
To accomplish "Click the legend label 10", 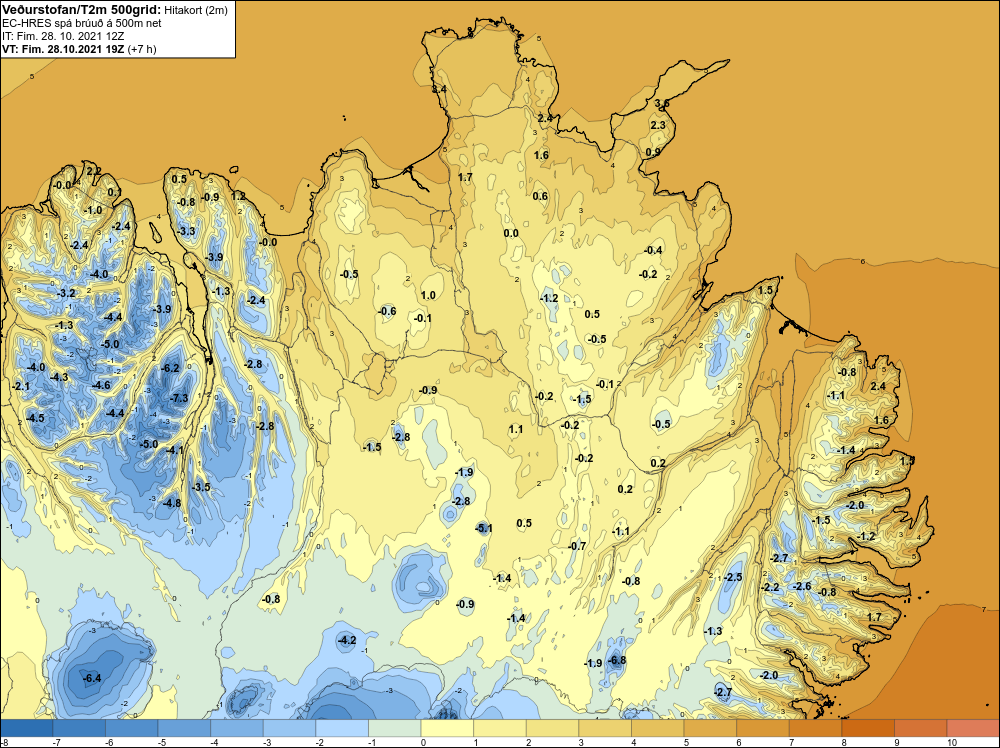I will [952, 742].
